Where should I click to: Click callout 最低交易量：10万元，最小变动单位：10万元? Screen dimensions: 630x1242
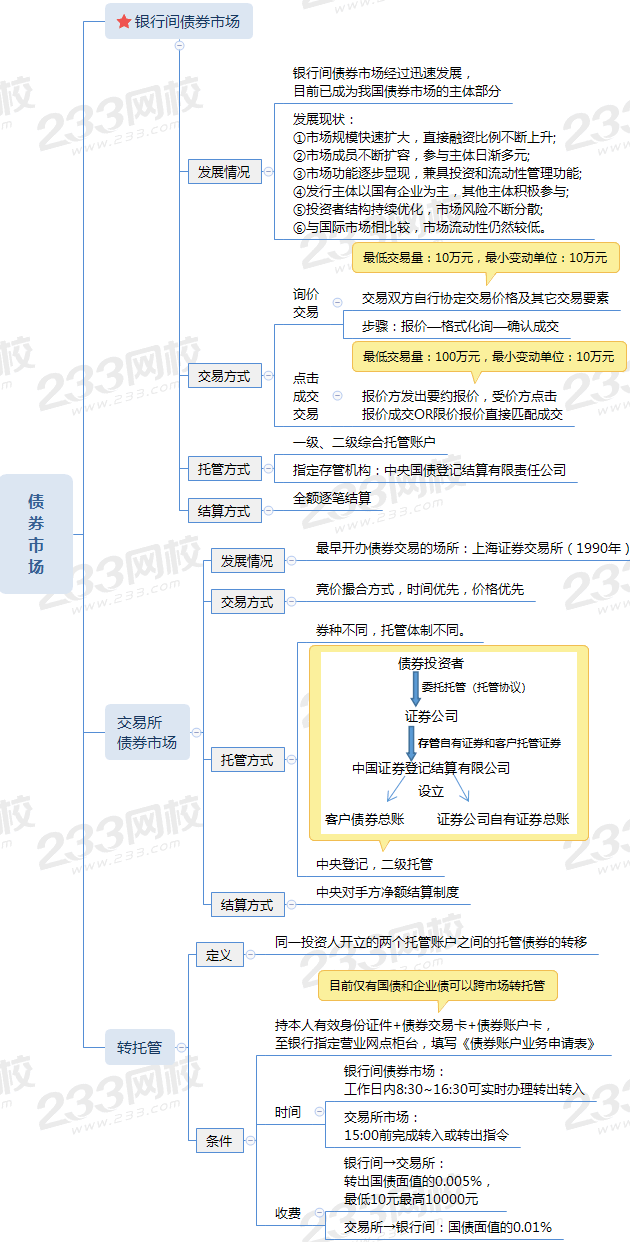click(x=485, y=257)
